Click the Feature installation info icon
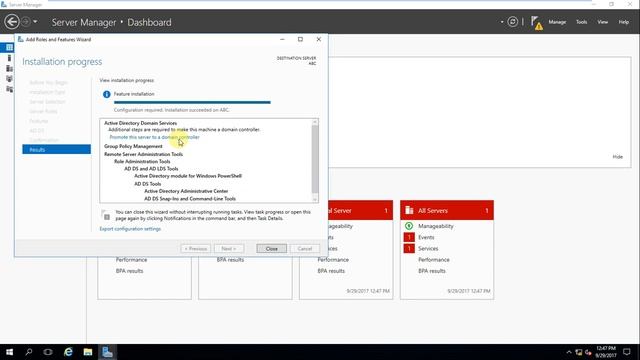The image size is (640, 360). tap(107, 94)
